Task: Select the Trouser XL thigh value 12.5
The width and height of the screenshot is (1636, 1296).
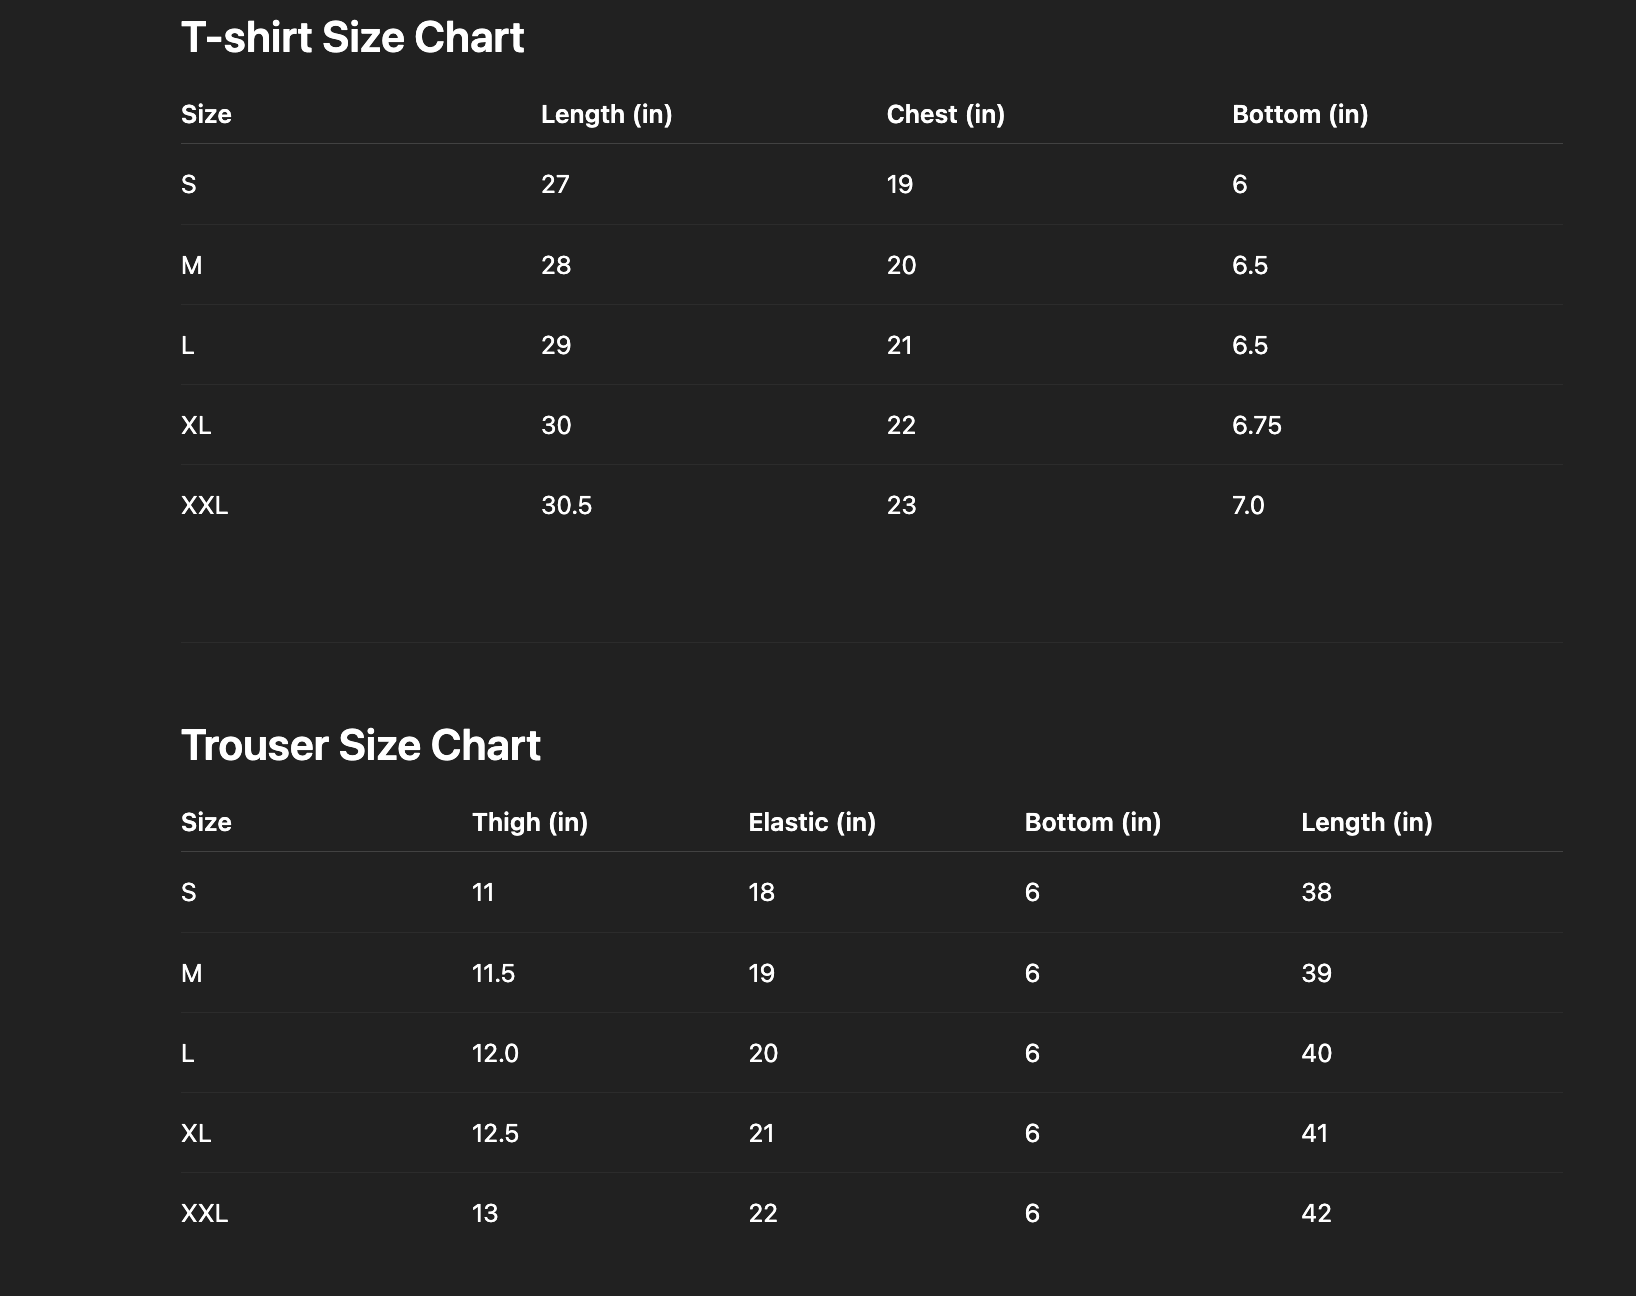Action: click(495, 1134)
